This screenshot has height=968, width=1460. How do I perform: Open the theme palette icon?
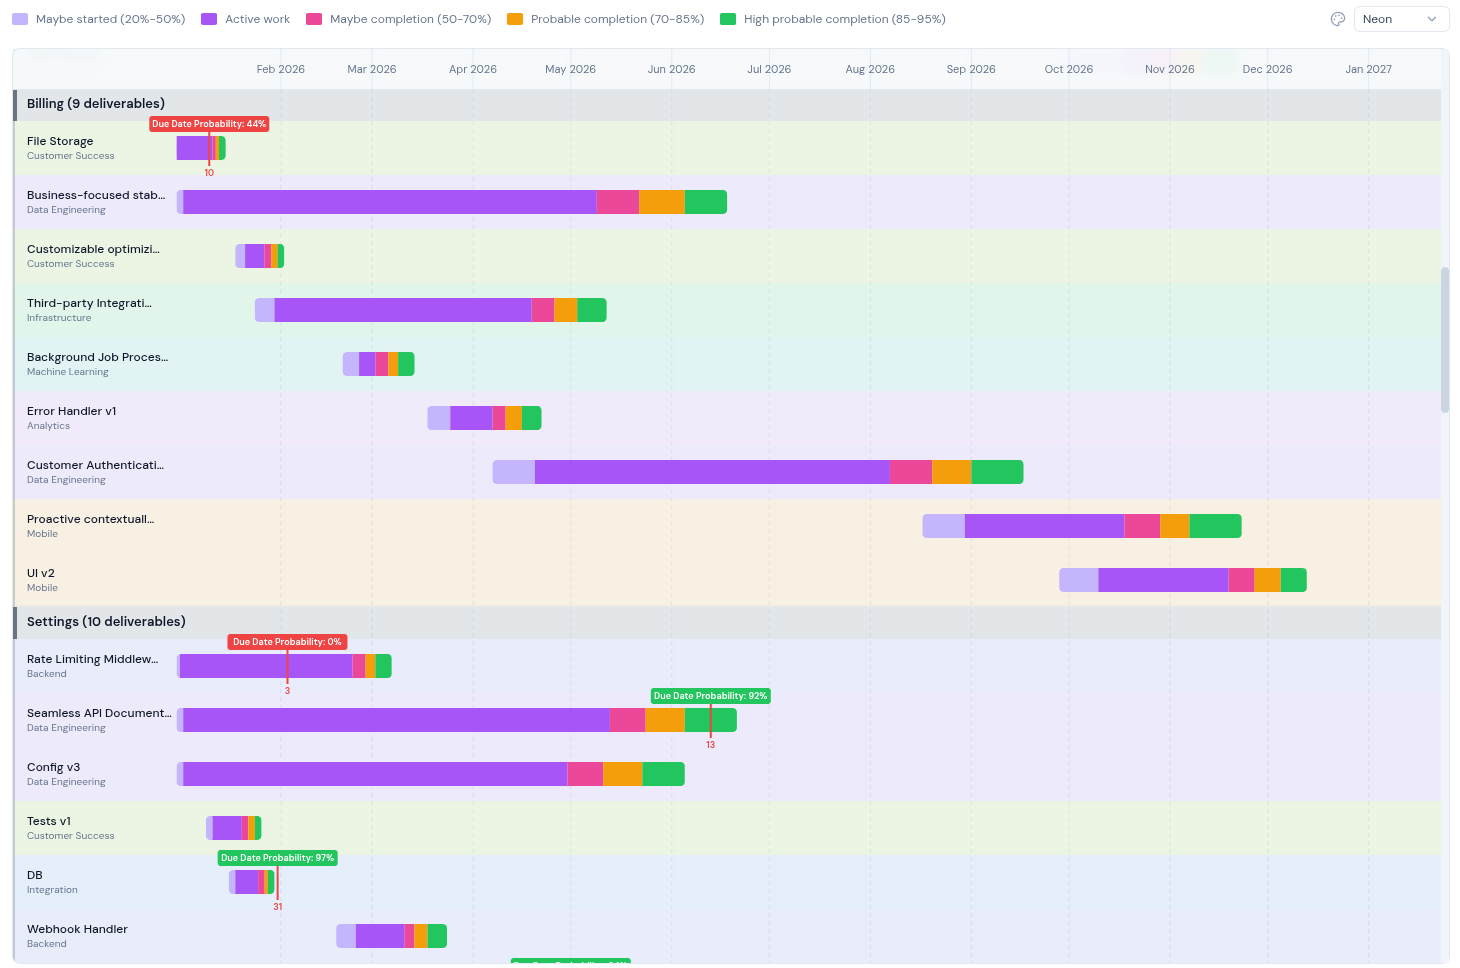(x=1337, y=18)
